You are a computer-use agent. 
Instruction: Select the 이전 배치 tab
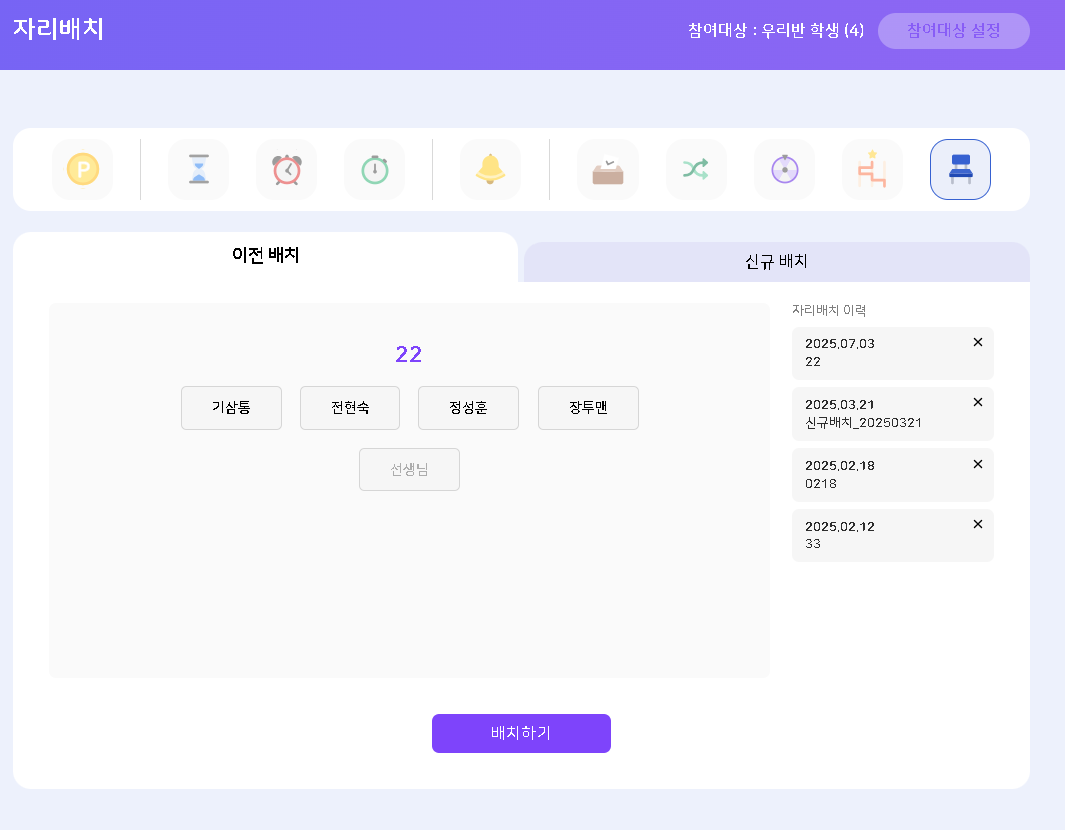coord(266,256)
